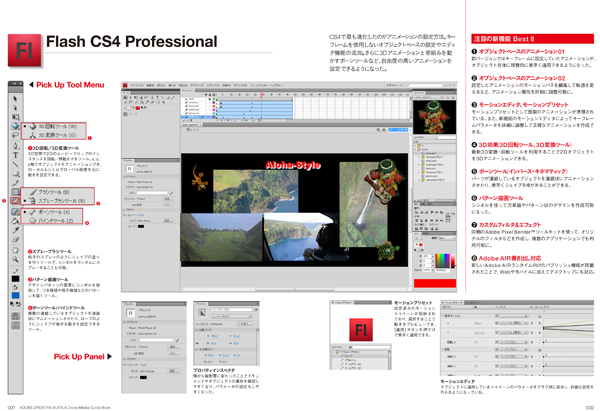The width and height of the screenshot is (600, 411).
Task: Select the Free Transform tool
Action: [15, 117]
